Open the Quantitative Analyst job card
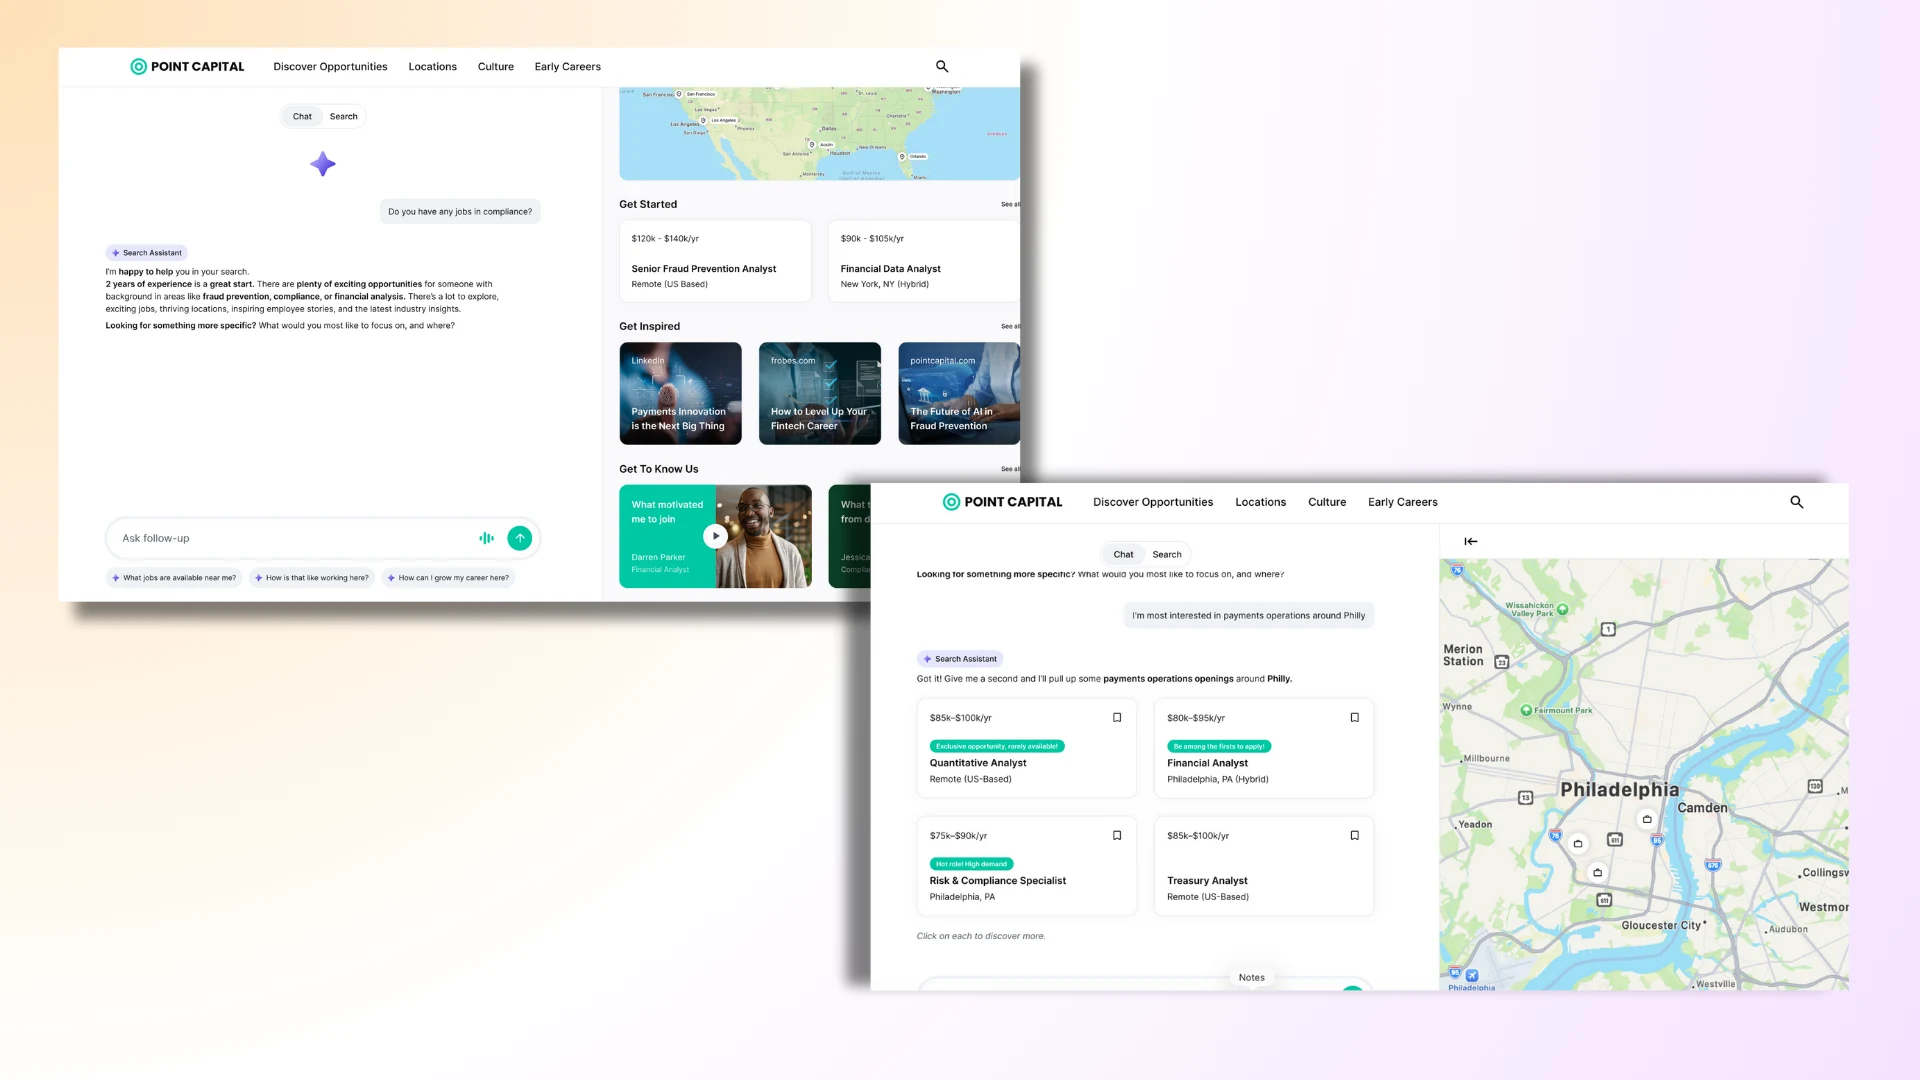 click(x=1026, y=748)
